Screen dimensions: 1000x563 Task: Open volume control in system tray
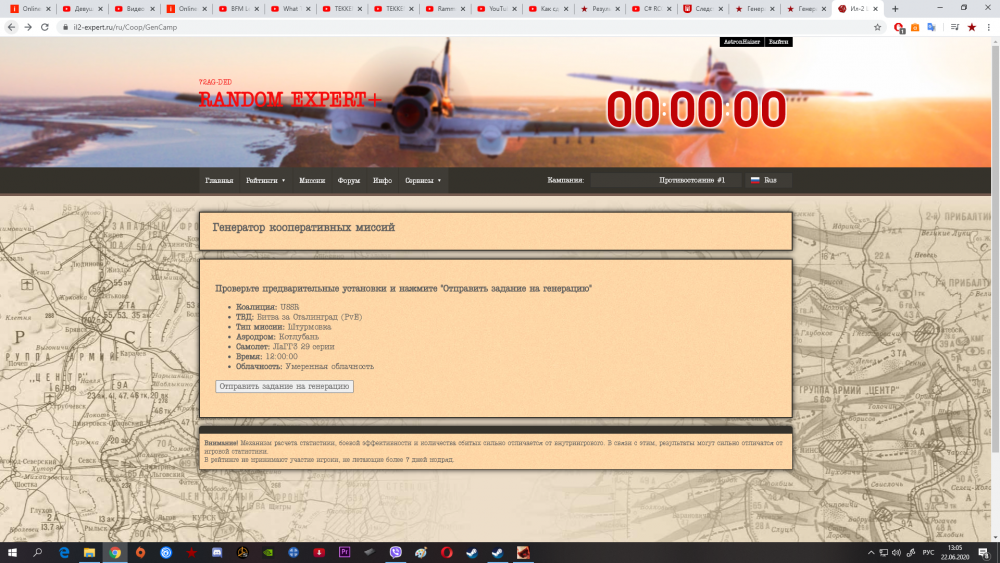tap(897, 553)
